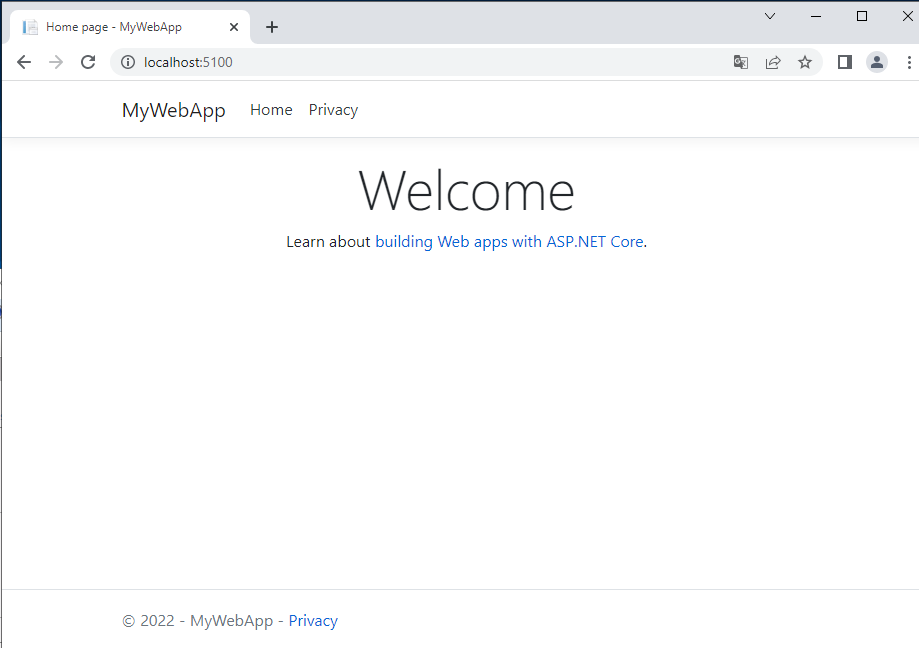Open building Web apps with ASP.NET Core link
The width and height of the screenshot is (919, 648).
click(x=509, y=241)
